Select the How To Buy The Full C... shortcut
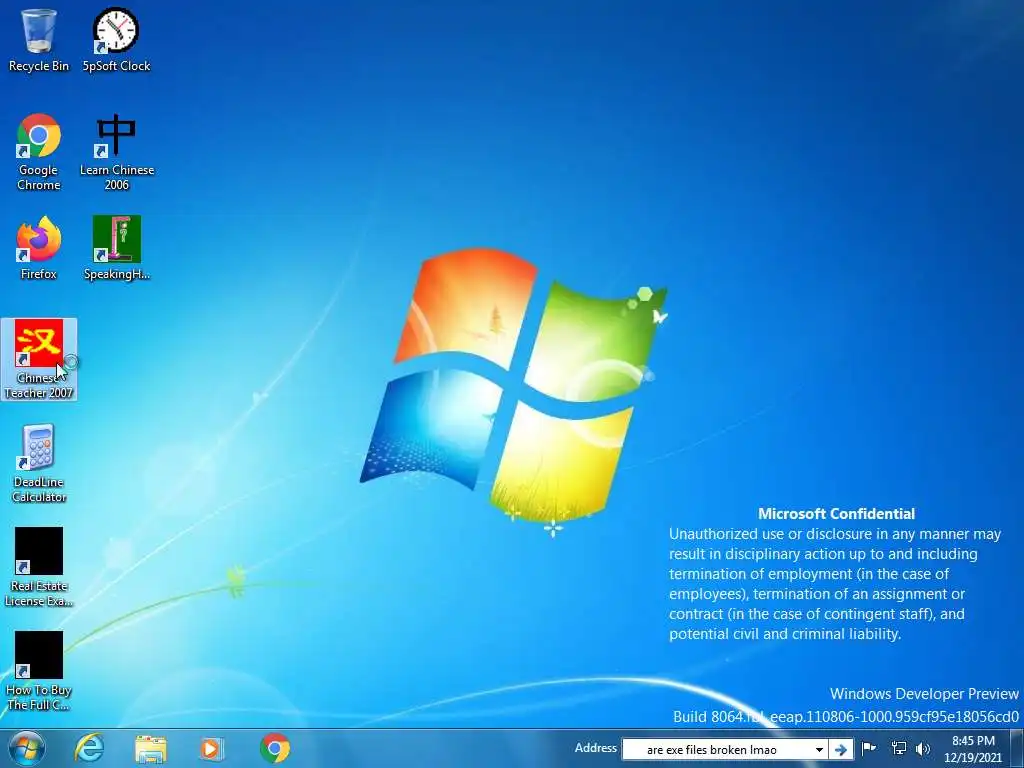 (39, 671)
